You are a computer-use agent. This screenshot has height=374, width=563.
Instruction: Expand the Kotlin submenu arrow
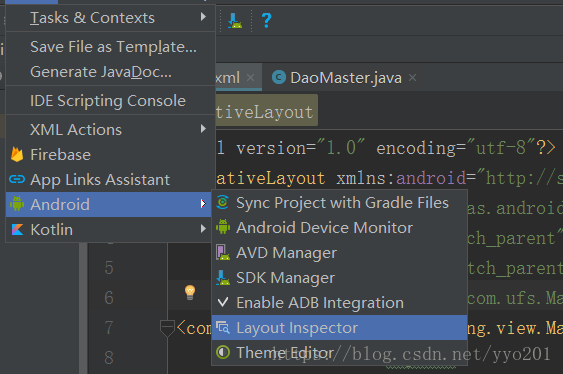click(203, 229)
